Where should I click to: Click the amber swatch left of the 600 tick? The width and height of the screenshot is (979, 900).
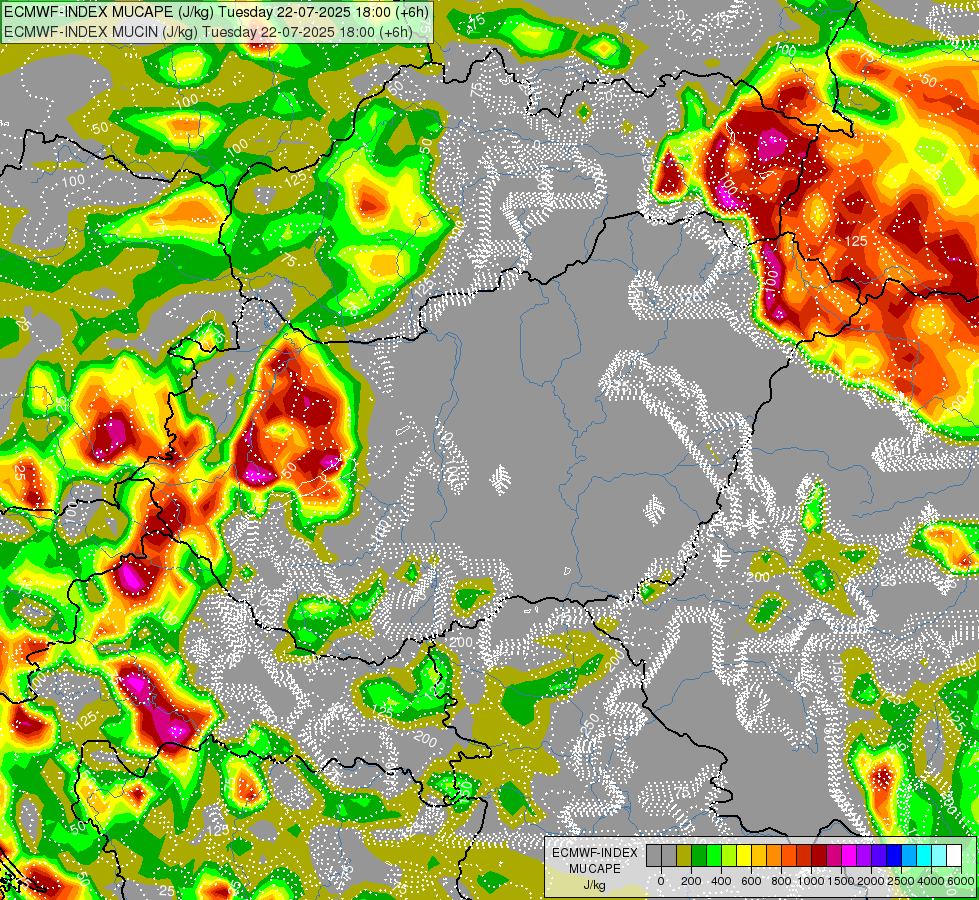[759, 855]
